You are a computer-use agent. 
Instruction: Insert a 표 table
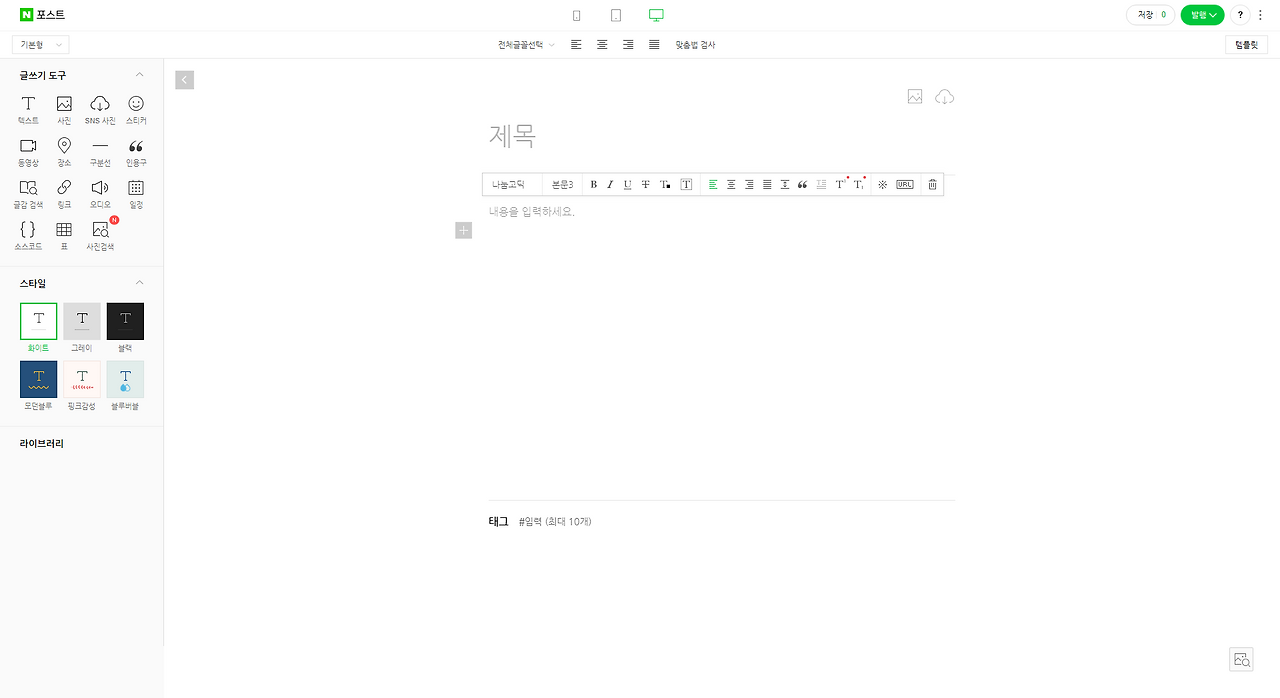tap(64, 235)
